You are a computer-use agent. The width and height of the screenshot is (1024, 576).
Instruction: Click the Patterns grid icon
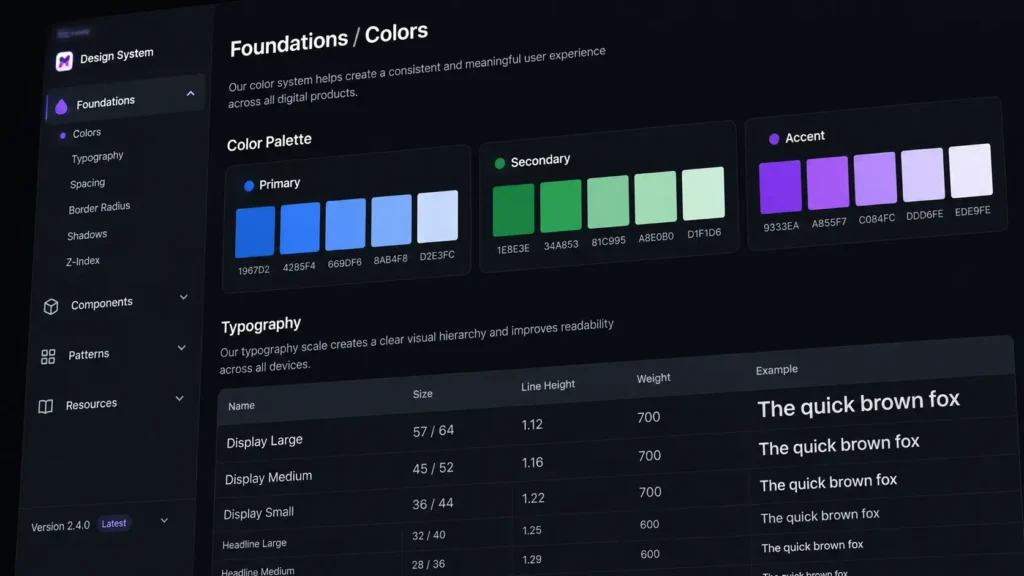click(x=48, y=357)
